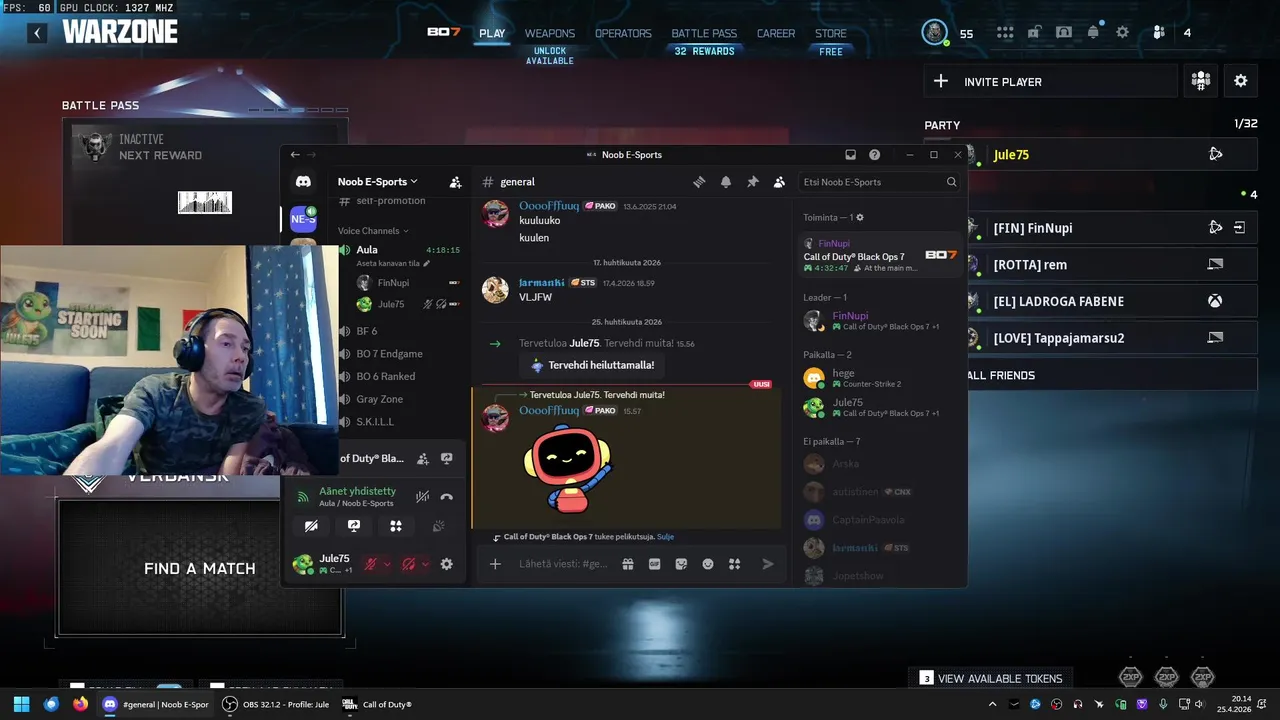The image size is (1280, 720).
Task: Open group finder icon beside Invite Player
Action: 1201,81
